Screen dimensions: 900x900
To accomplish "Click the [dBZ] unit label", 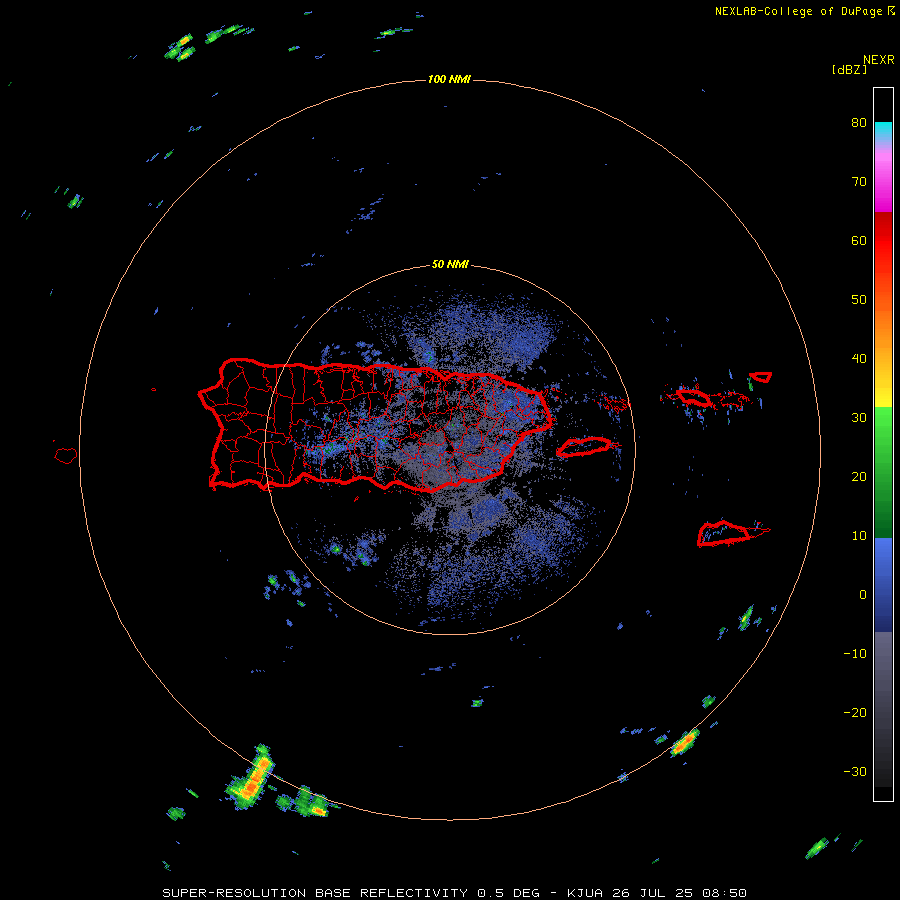I will click(x=849, y=70).
